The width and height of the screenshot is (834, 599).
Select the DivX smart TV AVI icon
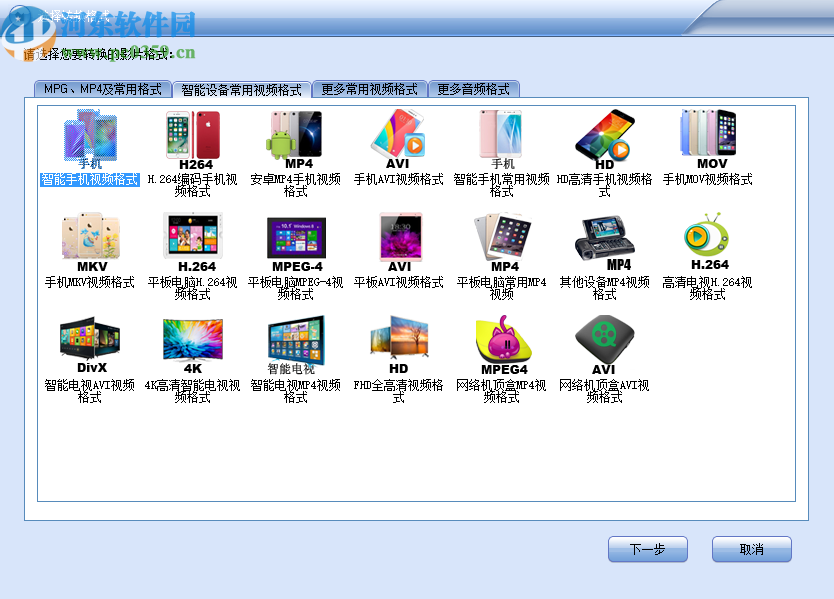pyautogui.click(x=90, y=345)
